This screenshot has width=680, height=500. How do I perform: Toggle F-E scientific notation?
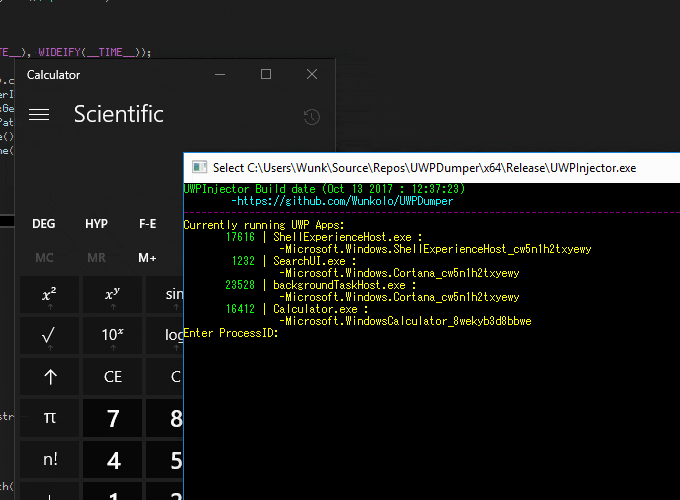coord(147,224)
